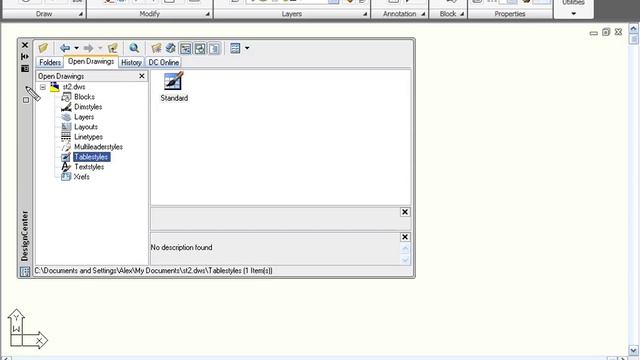
Task: Click the Layouts icon in tree
Action: pos(66,127)
